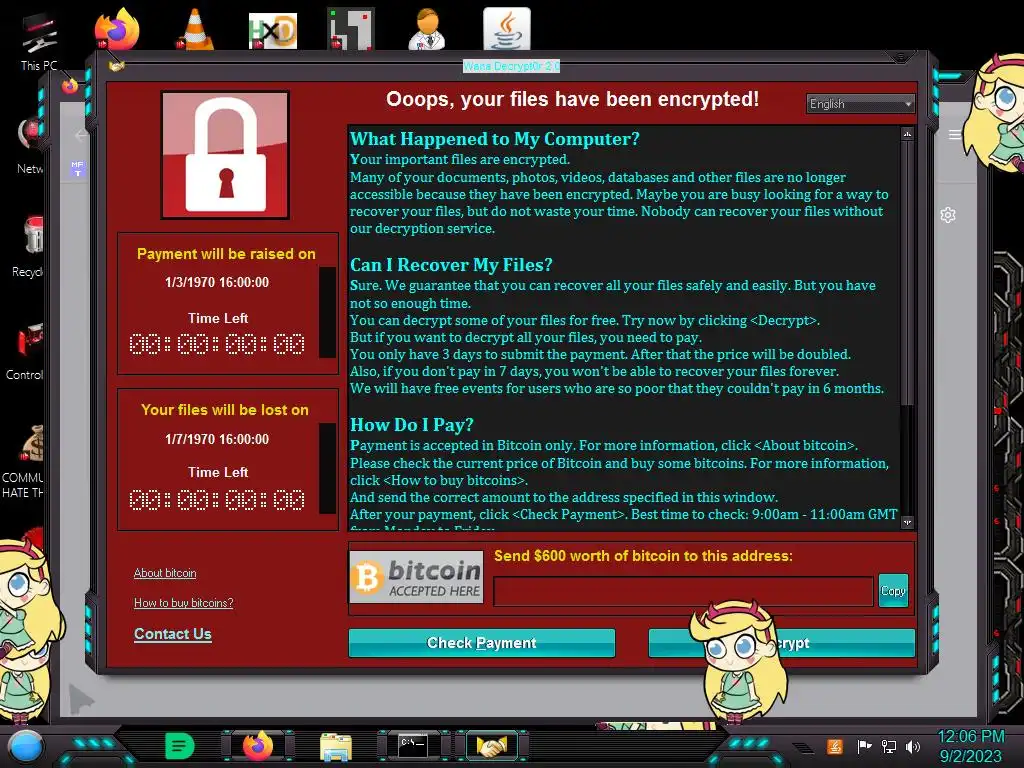Click the red padlock image
The height and width of the screenshot is (768, 1024).
[225, 155]
